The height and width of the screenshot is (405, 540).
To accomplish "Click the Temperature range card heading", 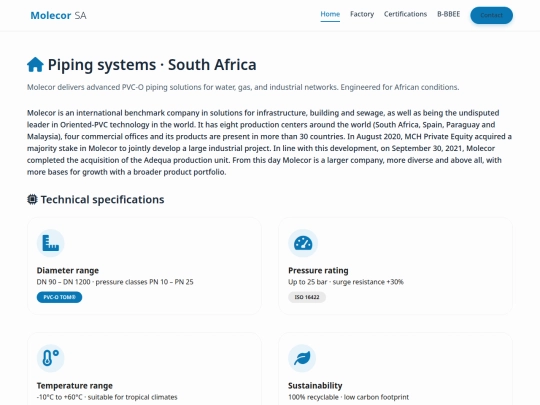I will tap(75, 385).
